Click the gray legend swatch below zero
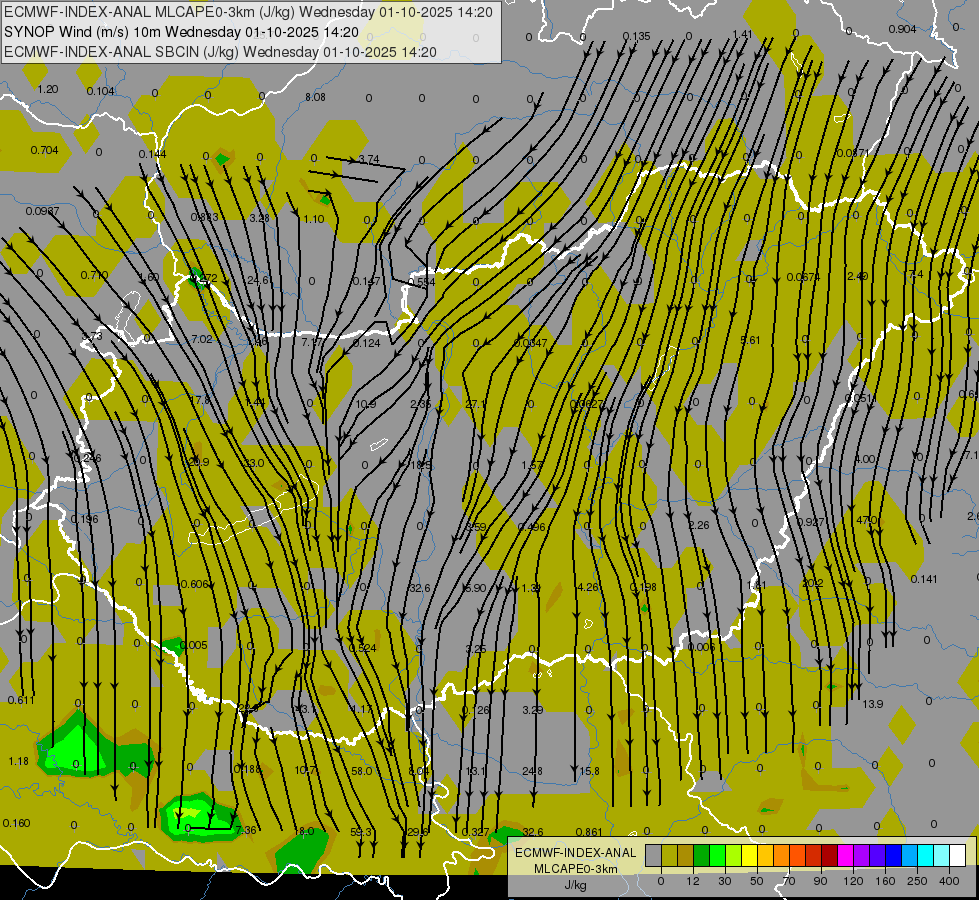 click(x=653, y=855)
